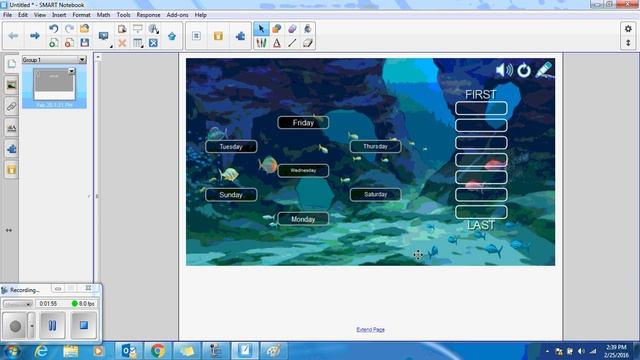Select the Sunday label
Image resolution: width=640 pixels, height=360 pixels.
point(231,195)
